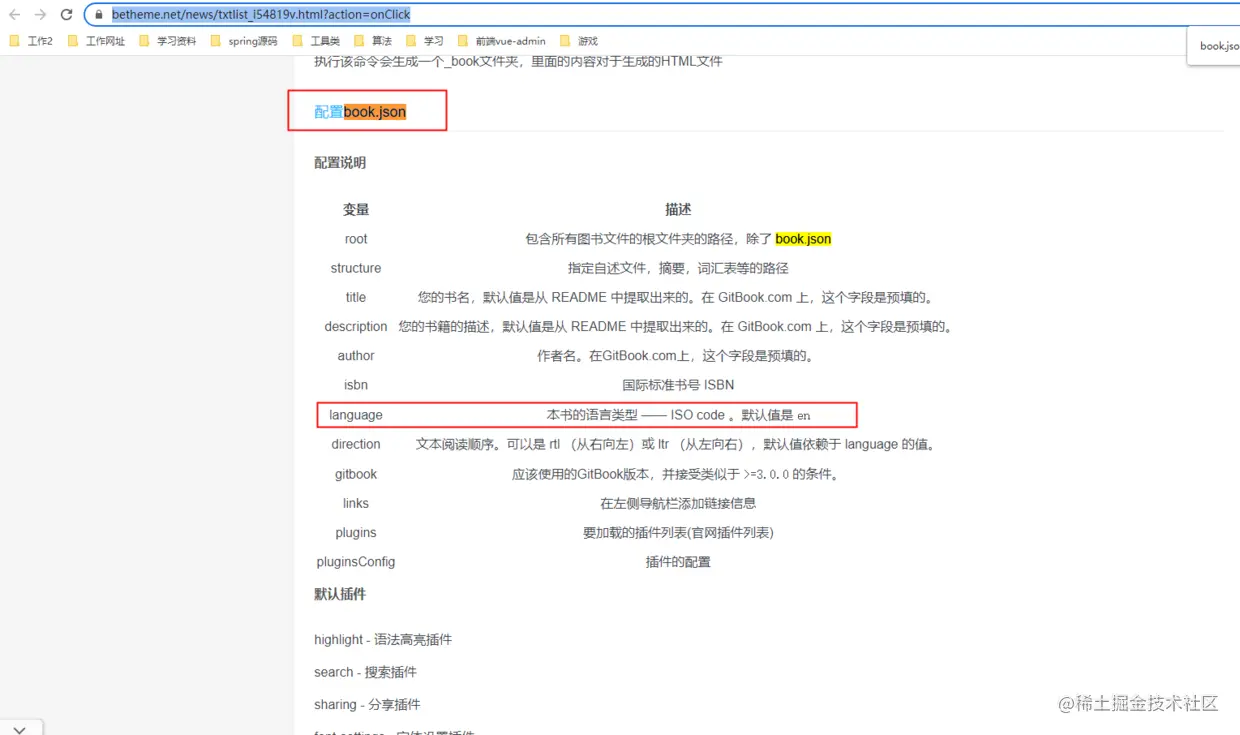Go back to the previous page
The image size is (1240, 735).
point(15,15)
